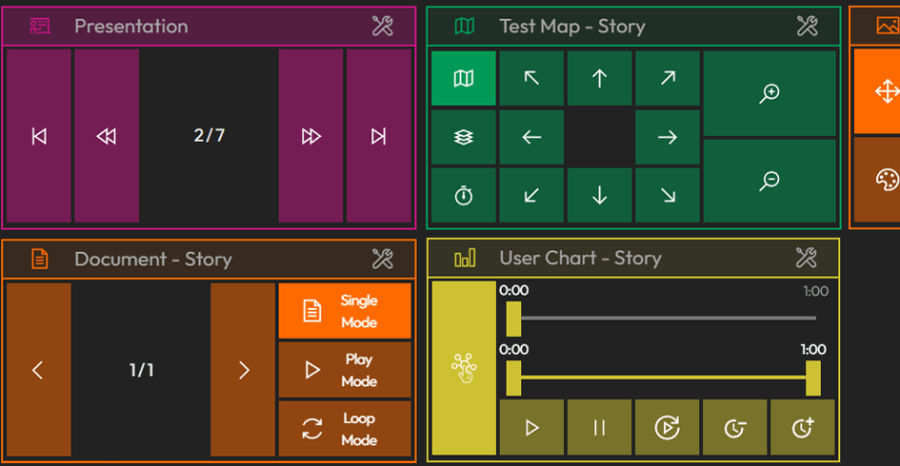
Task: Play the user chart animation
Action: (532, 428)
